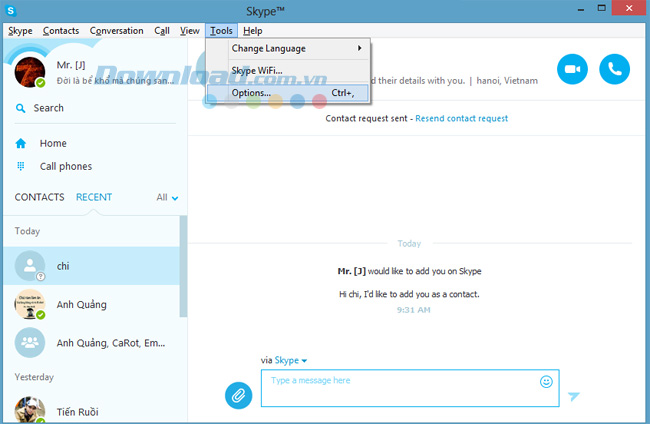Switch to the CONTACTS tab
The image size is (650, 424).
tap(39, 197)
